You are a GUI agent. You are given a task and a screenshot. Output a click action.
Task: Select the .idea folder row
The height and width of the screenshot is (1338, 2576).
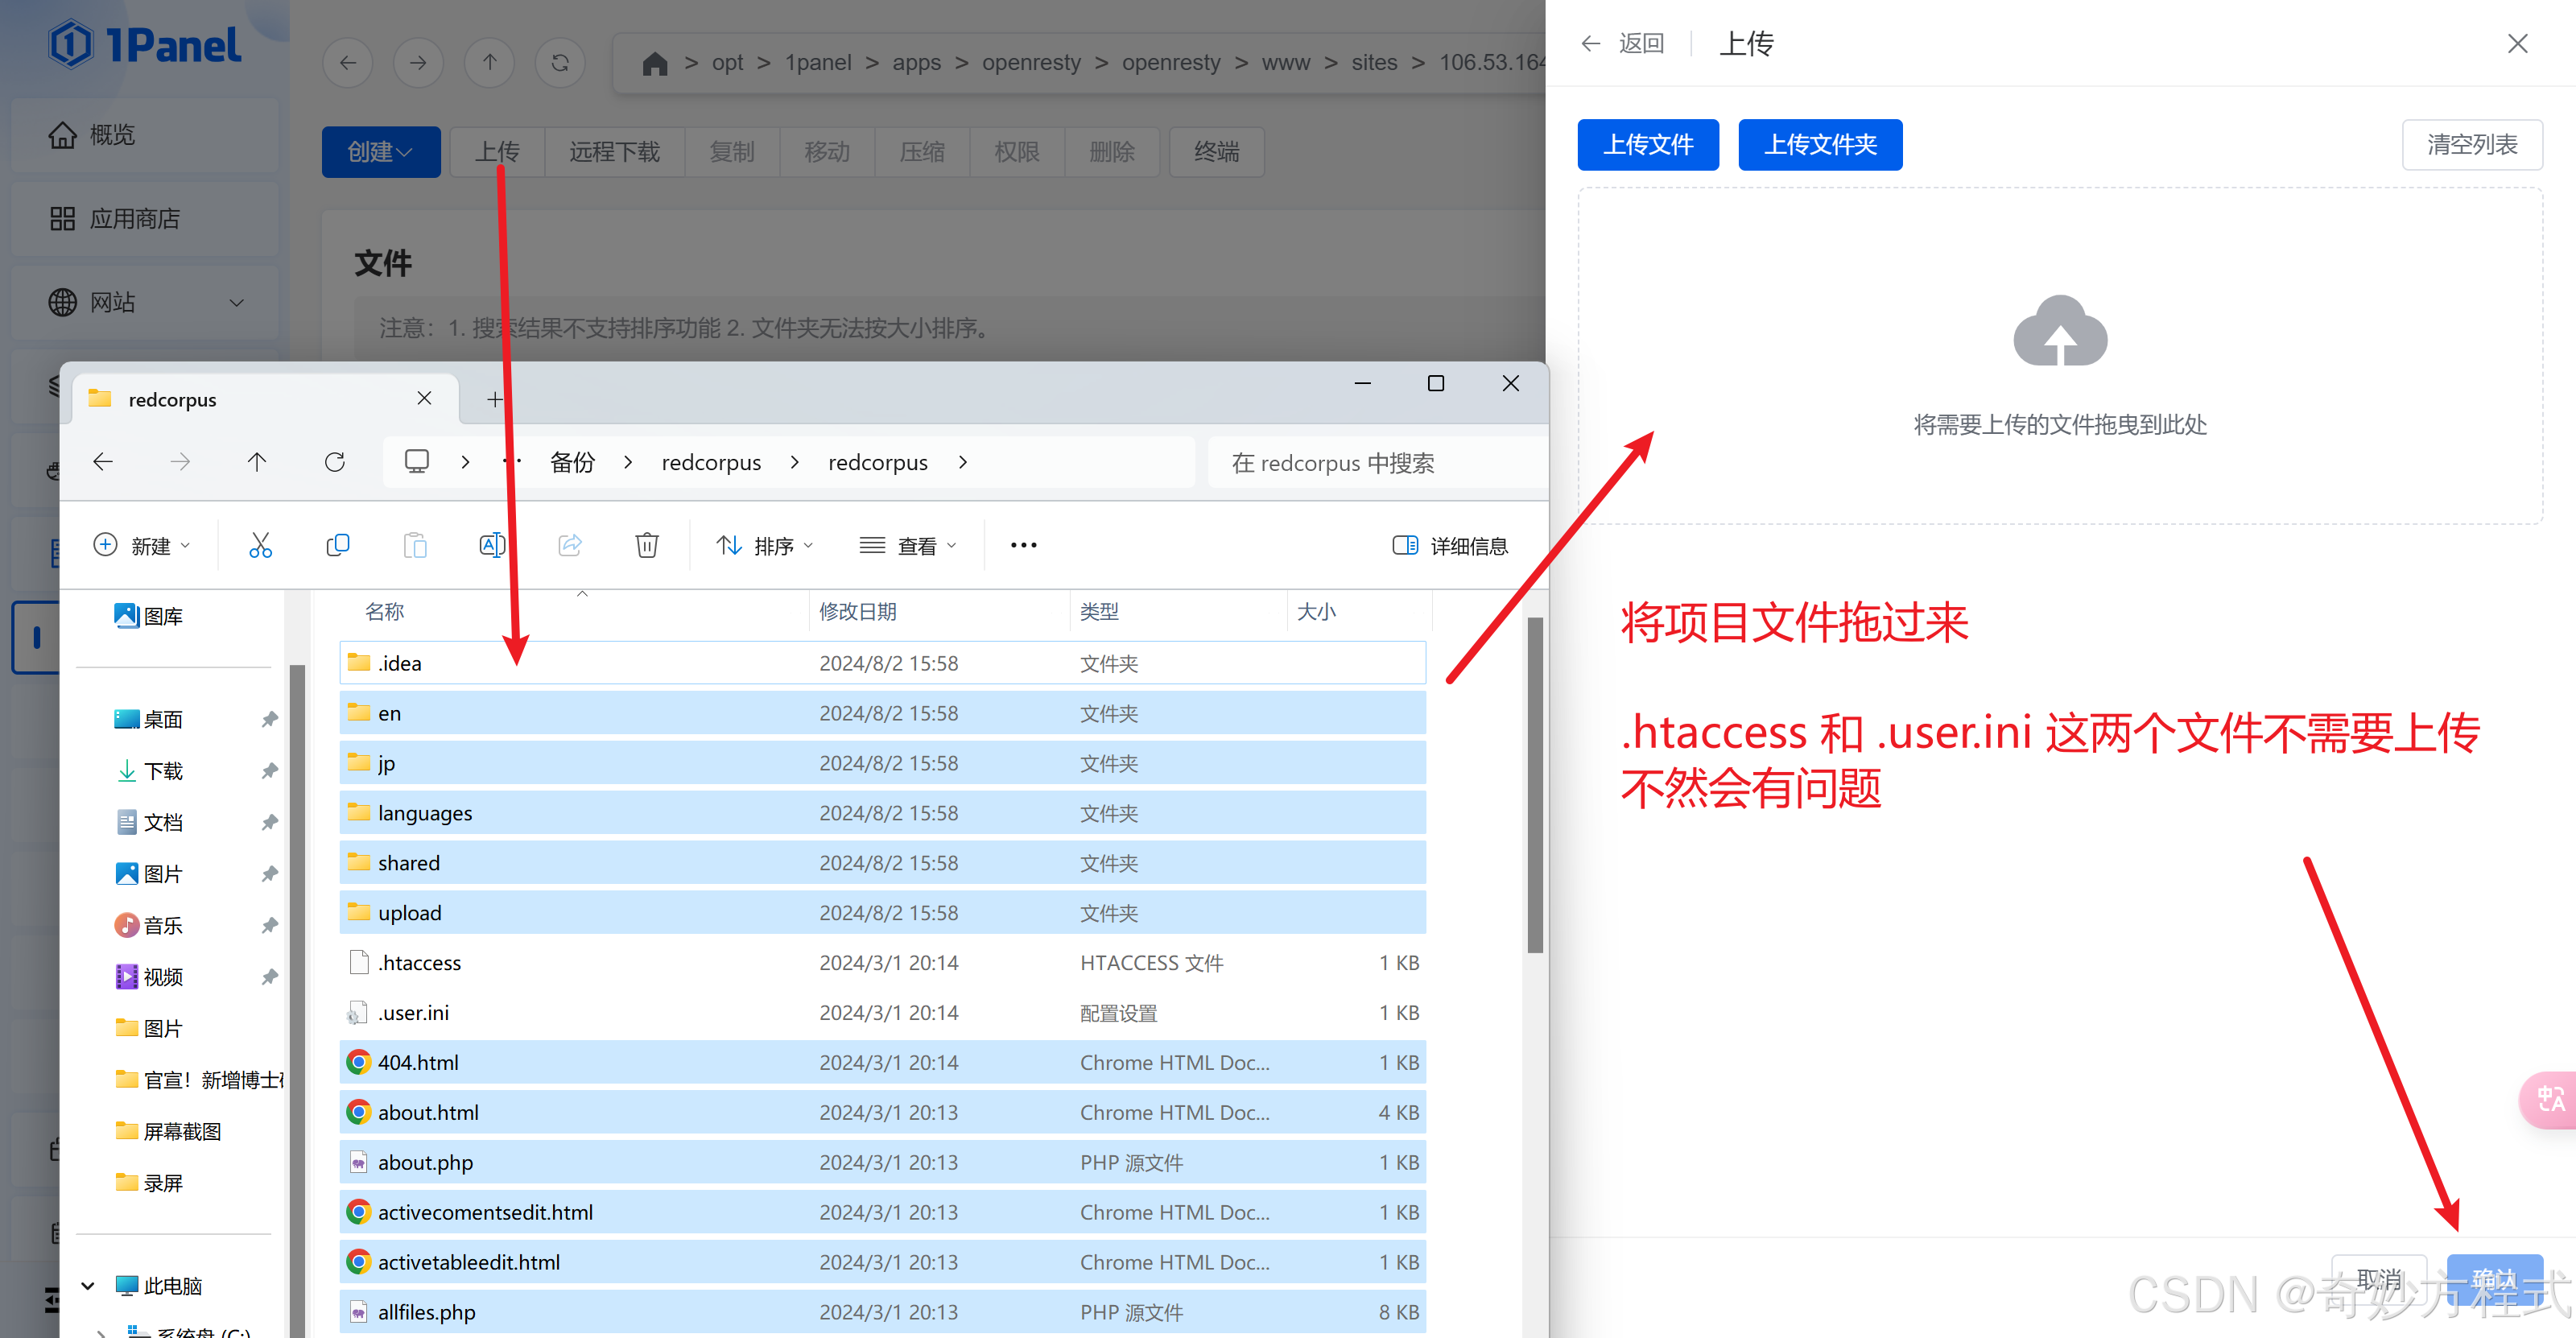tap(883, 663)
